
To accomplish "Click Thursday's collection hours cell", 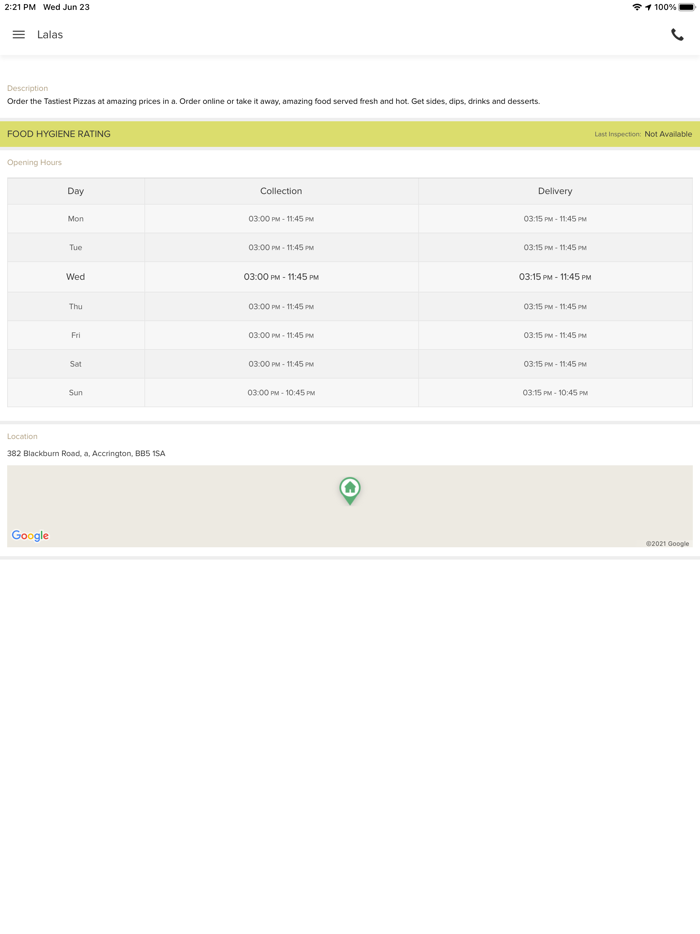I will click(281, 306).
